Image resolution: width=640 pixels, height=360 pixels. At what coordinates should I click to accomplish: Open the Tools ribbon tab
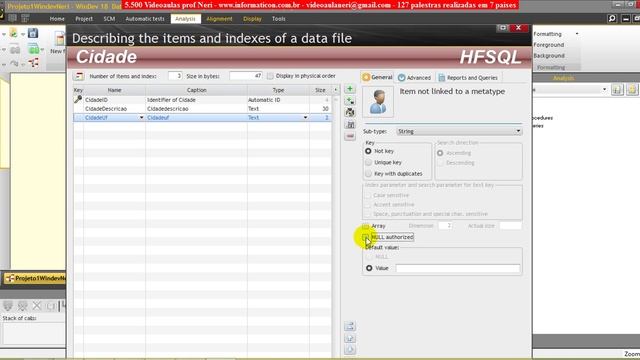click(278, 19)
